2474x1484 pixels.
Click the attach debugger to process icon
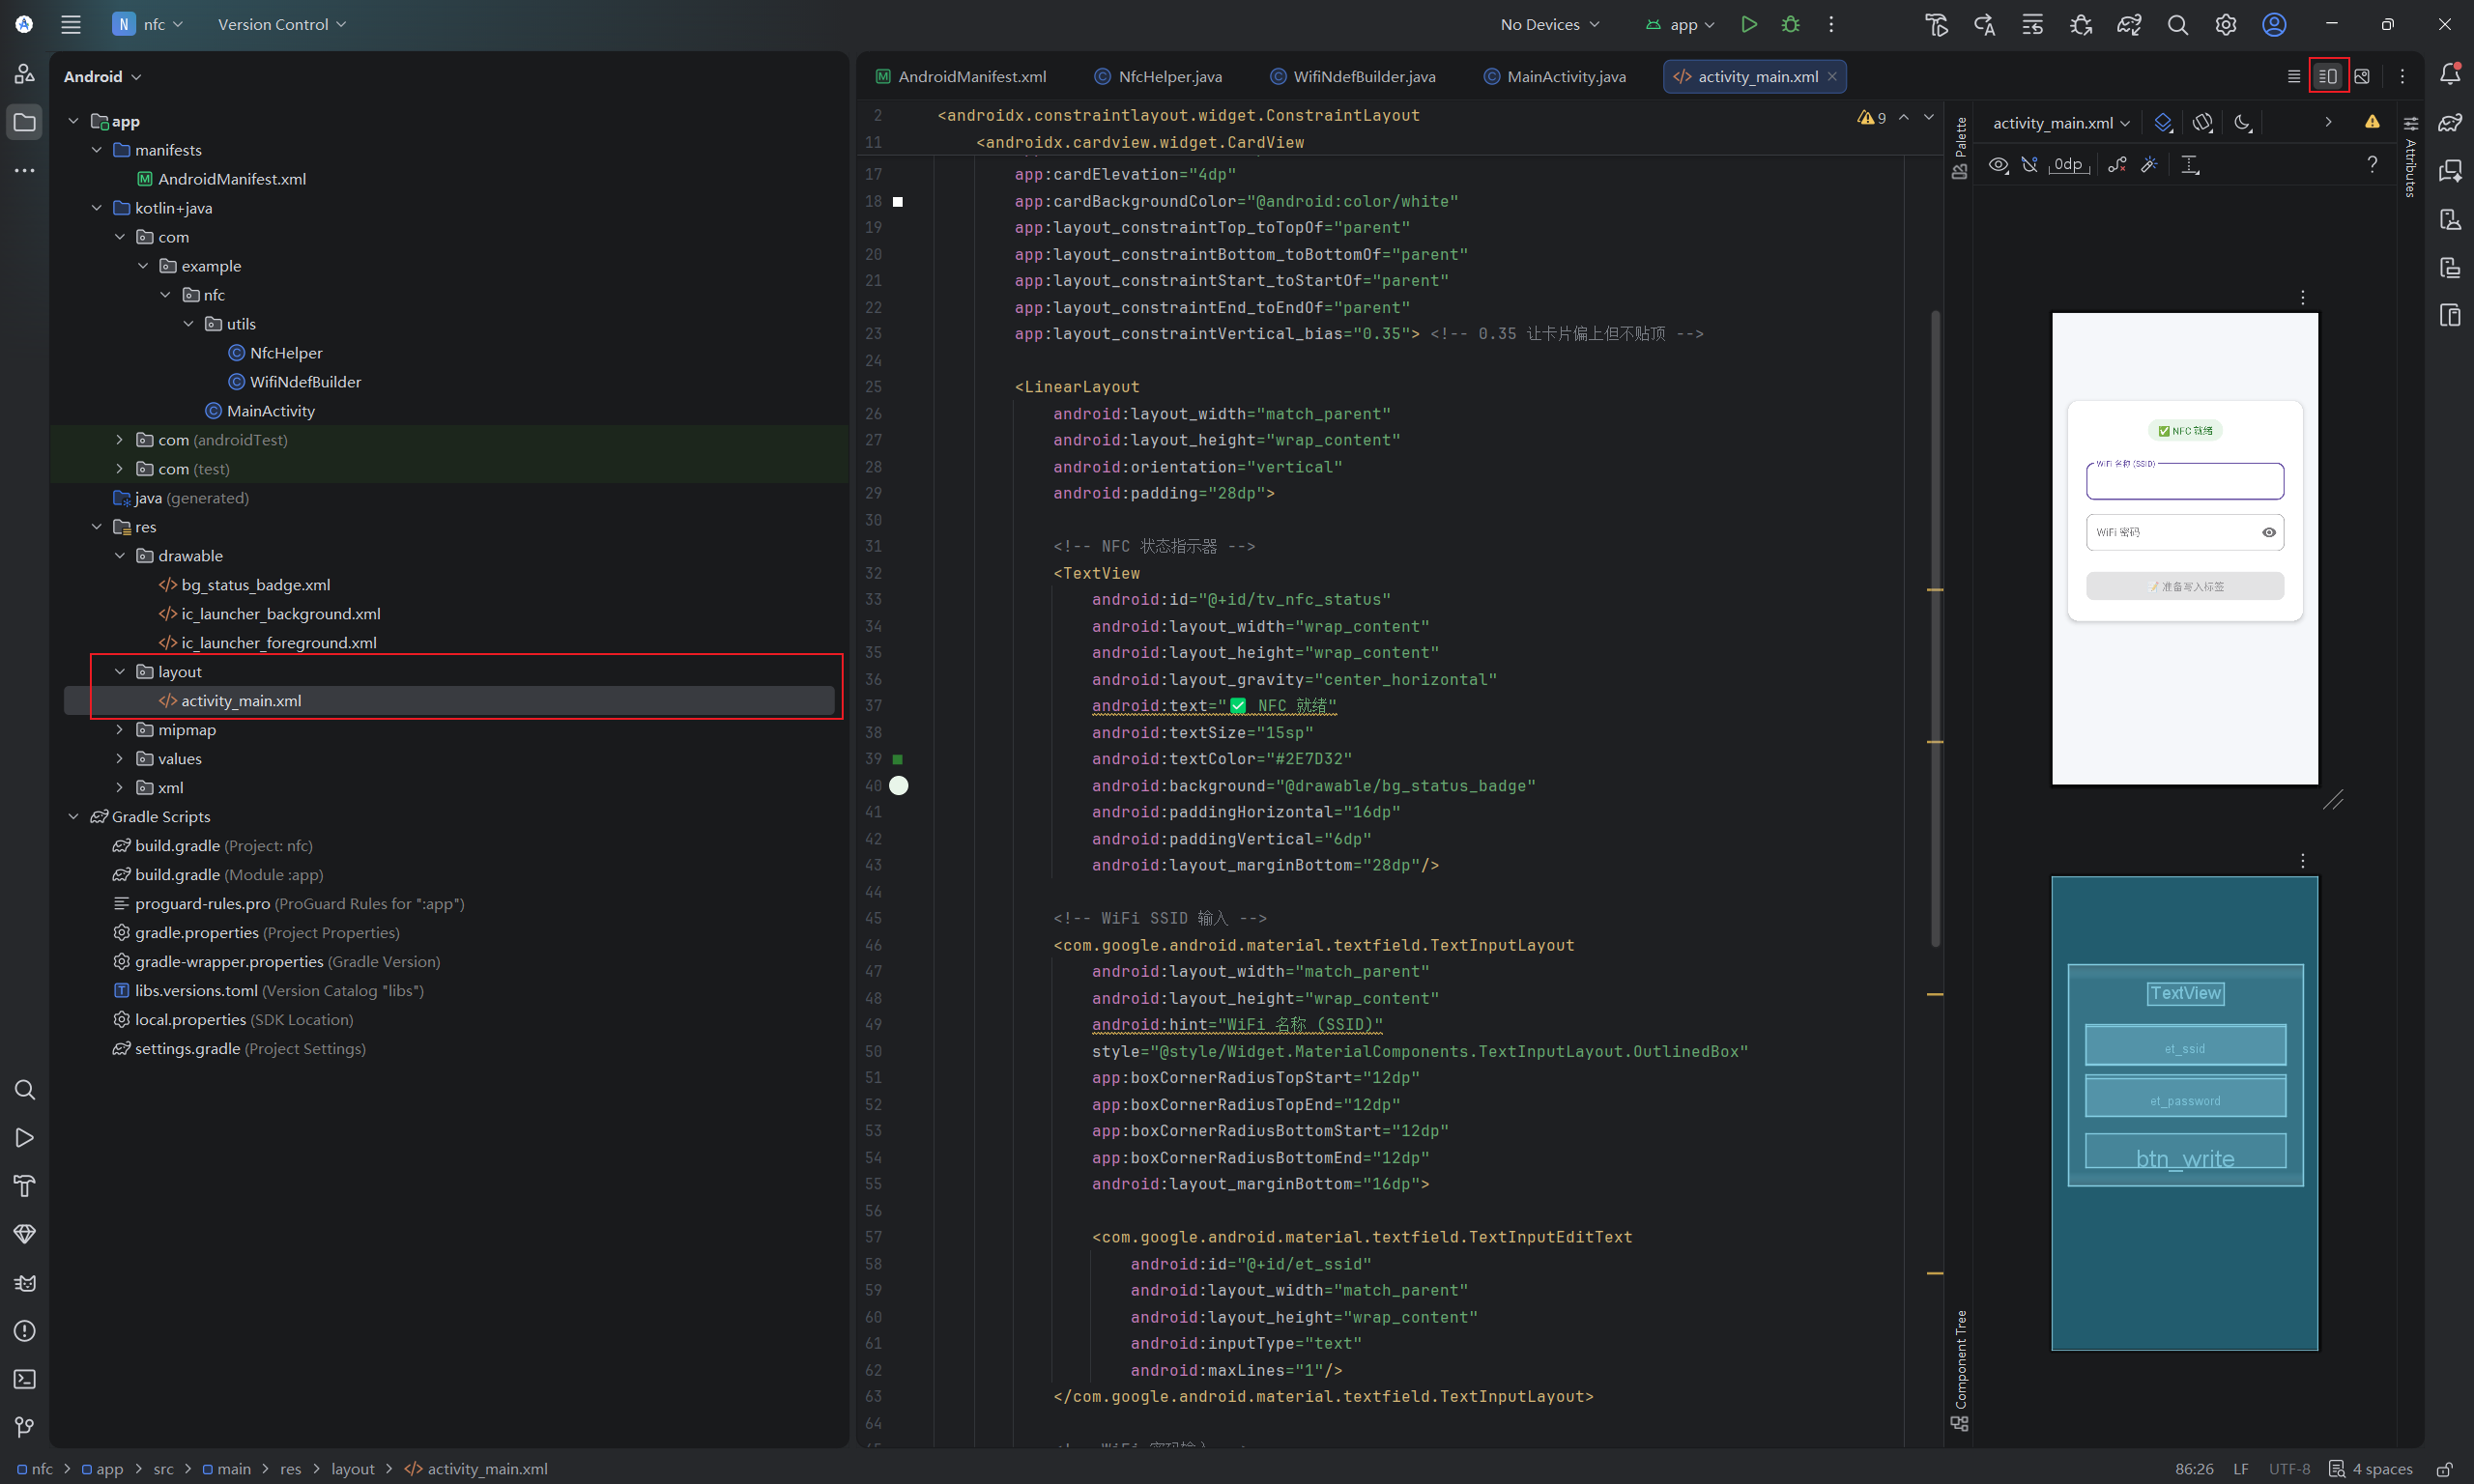2081,24
